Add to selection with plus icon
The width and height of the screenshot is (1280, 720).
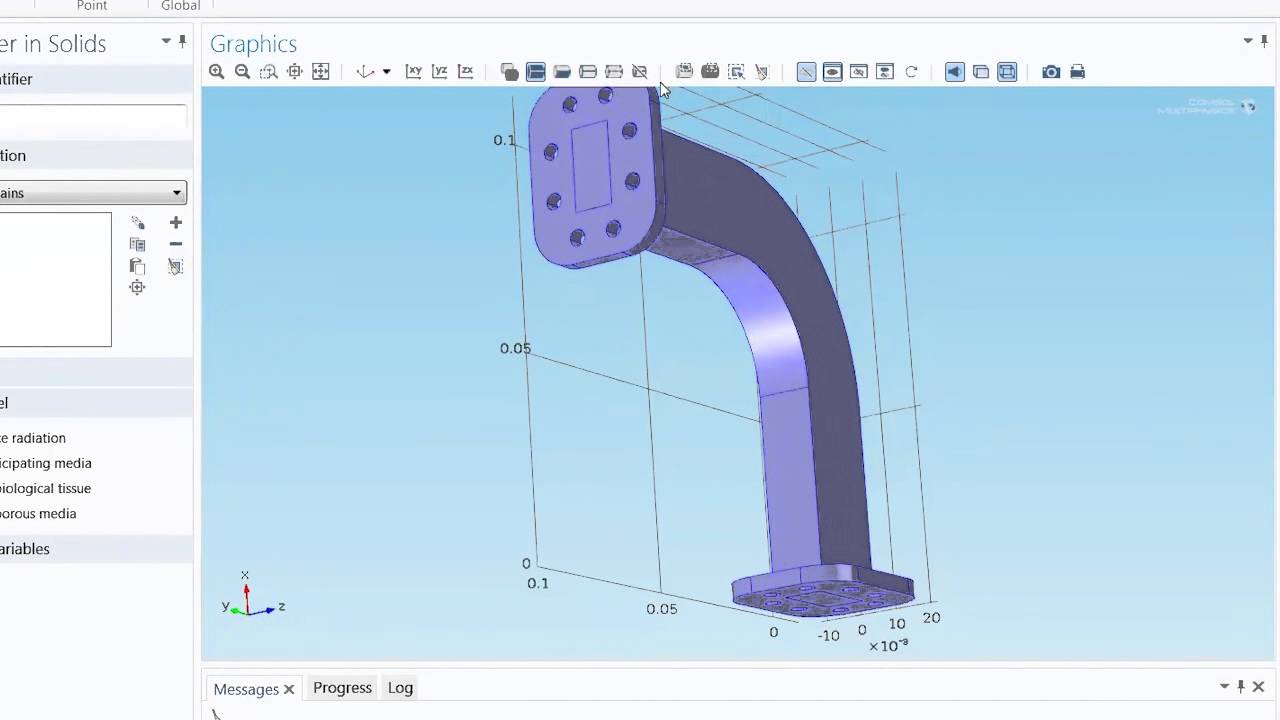coord(176,222)
